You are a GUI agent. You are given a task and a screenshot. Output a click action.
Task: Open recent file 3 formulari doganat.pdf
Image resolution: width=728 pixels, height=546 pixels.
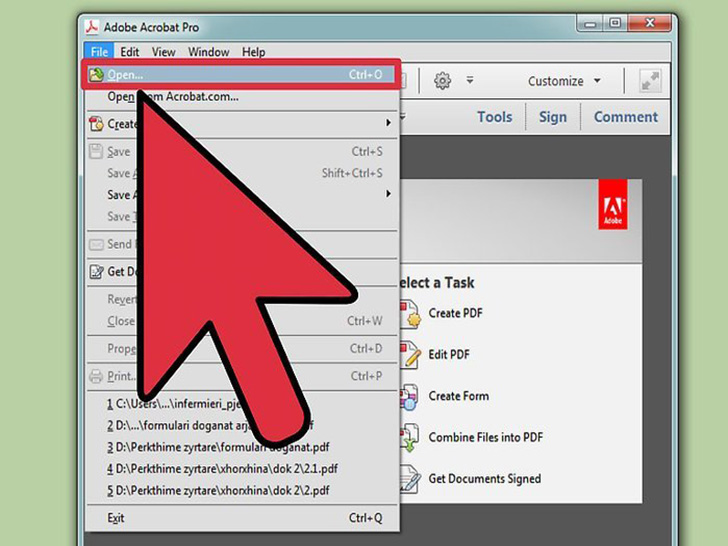[x=241, y=447]
